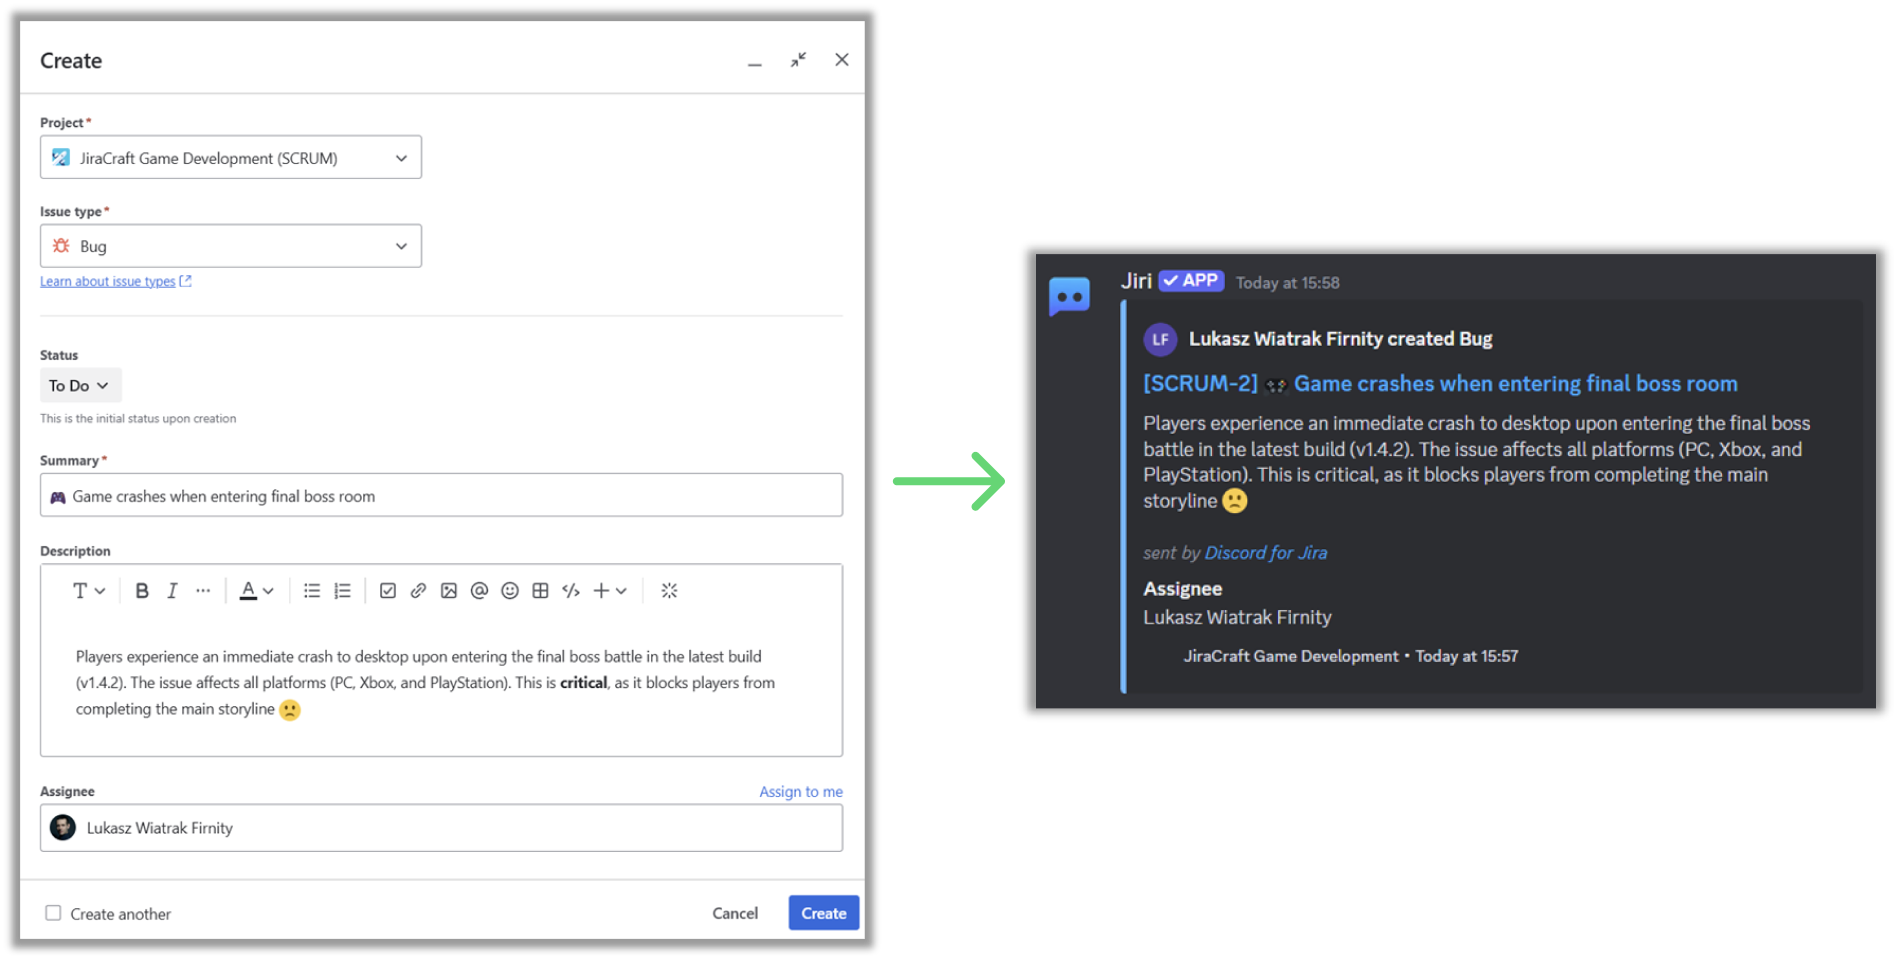Close the Create dialog
Screen dimensions: 1898x960
pos(842,60)
